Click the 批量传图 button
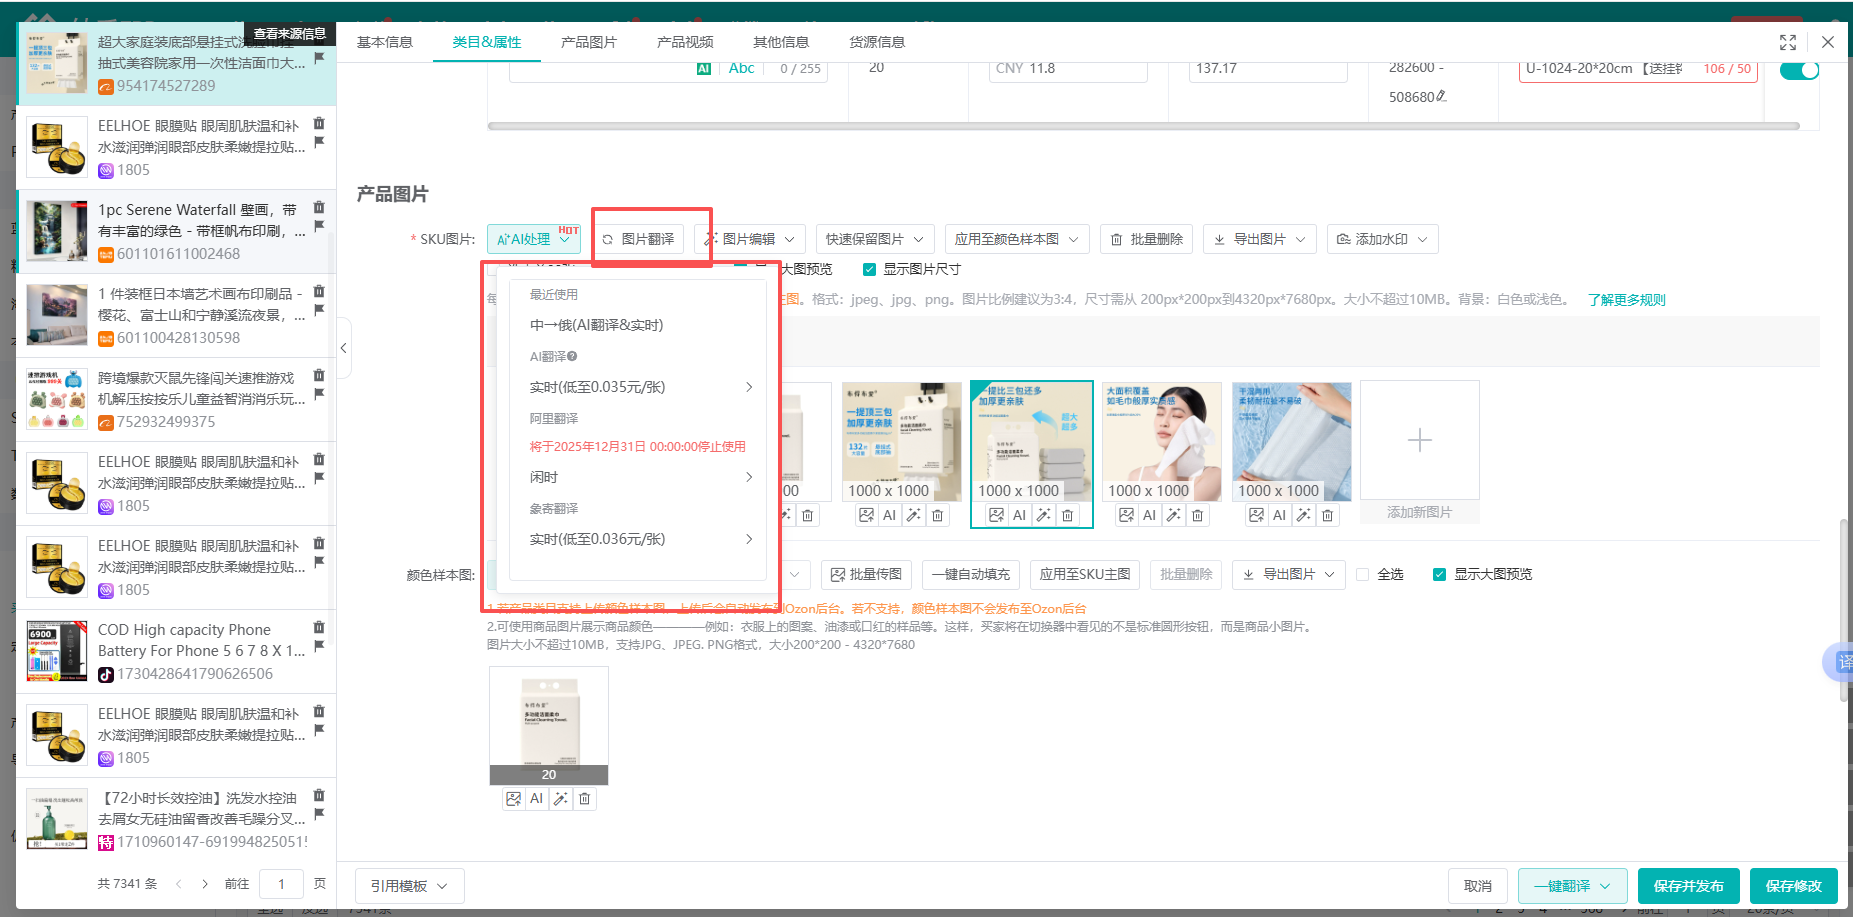Image resolution: width=1853 pixels, height=917 pixels. pos(867,574)
